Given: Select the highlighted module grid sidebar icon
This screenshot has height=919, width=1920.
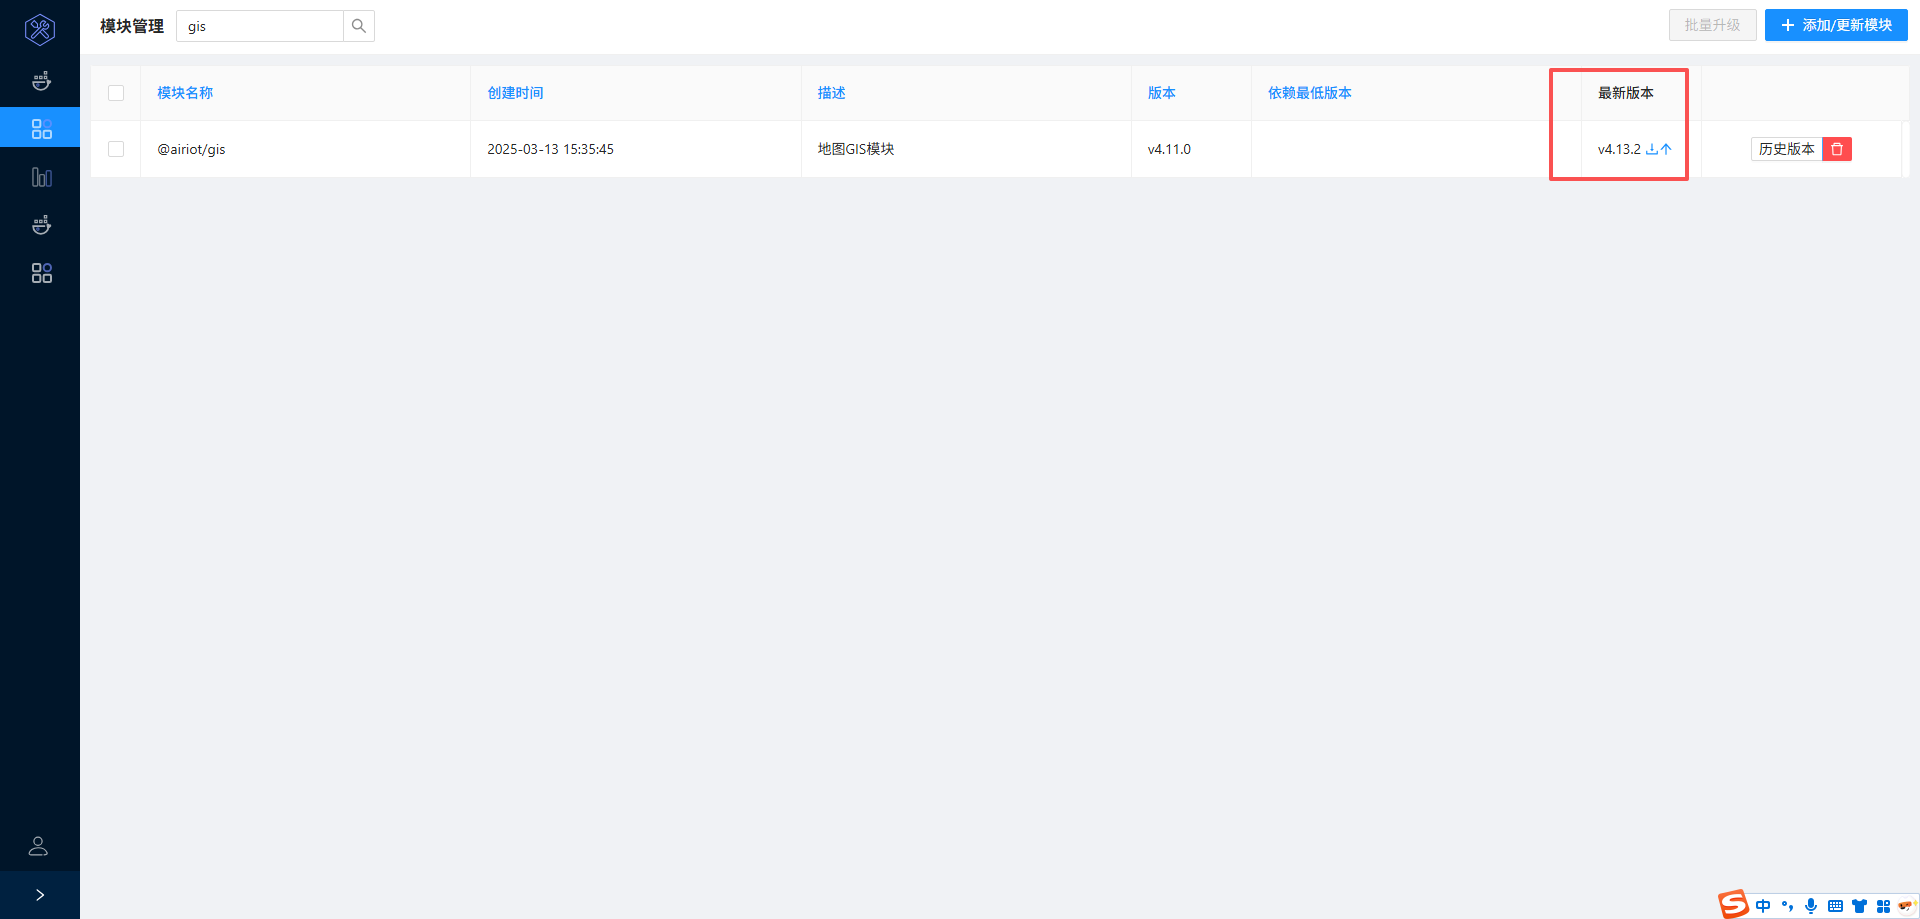Looking at the screenshot, I should pyautogui.click(x=41, y=128).
